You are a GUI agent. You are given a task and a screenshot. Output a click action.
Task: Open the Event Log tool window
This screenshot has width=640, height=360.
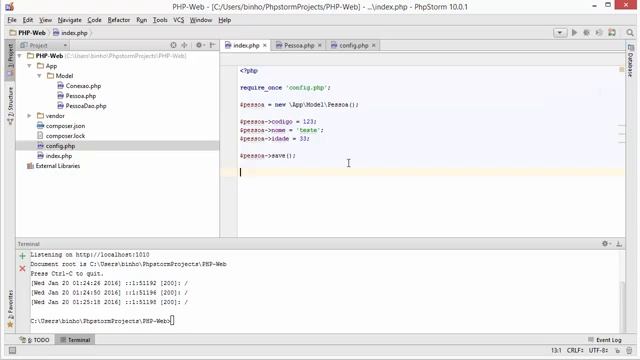pyautogui.click(x=605, y=340)
